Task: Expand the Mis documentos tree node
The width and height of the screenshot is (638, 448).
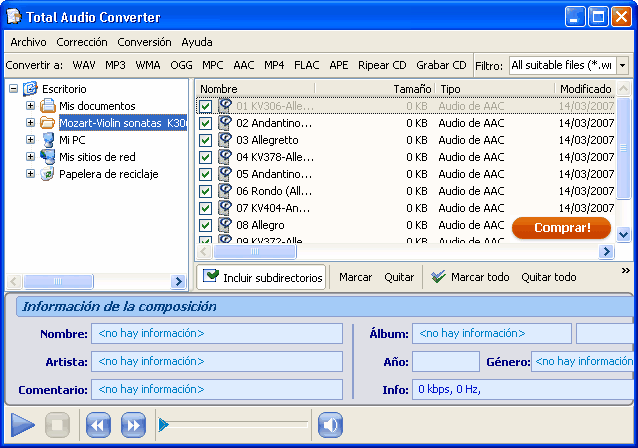Action: pyautogui.click(x=30, y=106)
